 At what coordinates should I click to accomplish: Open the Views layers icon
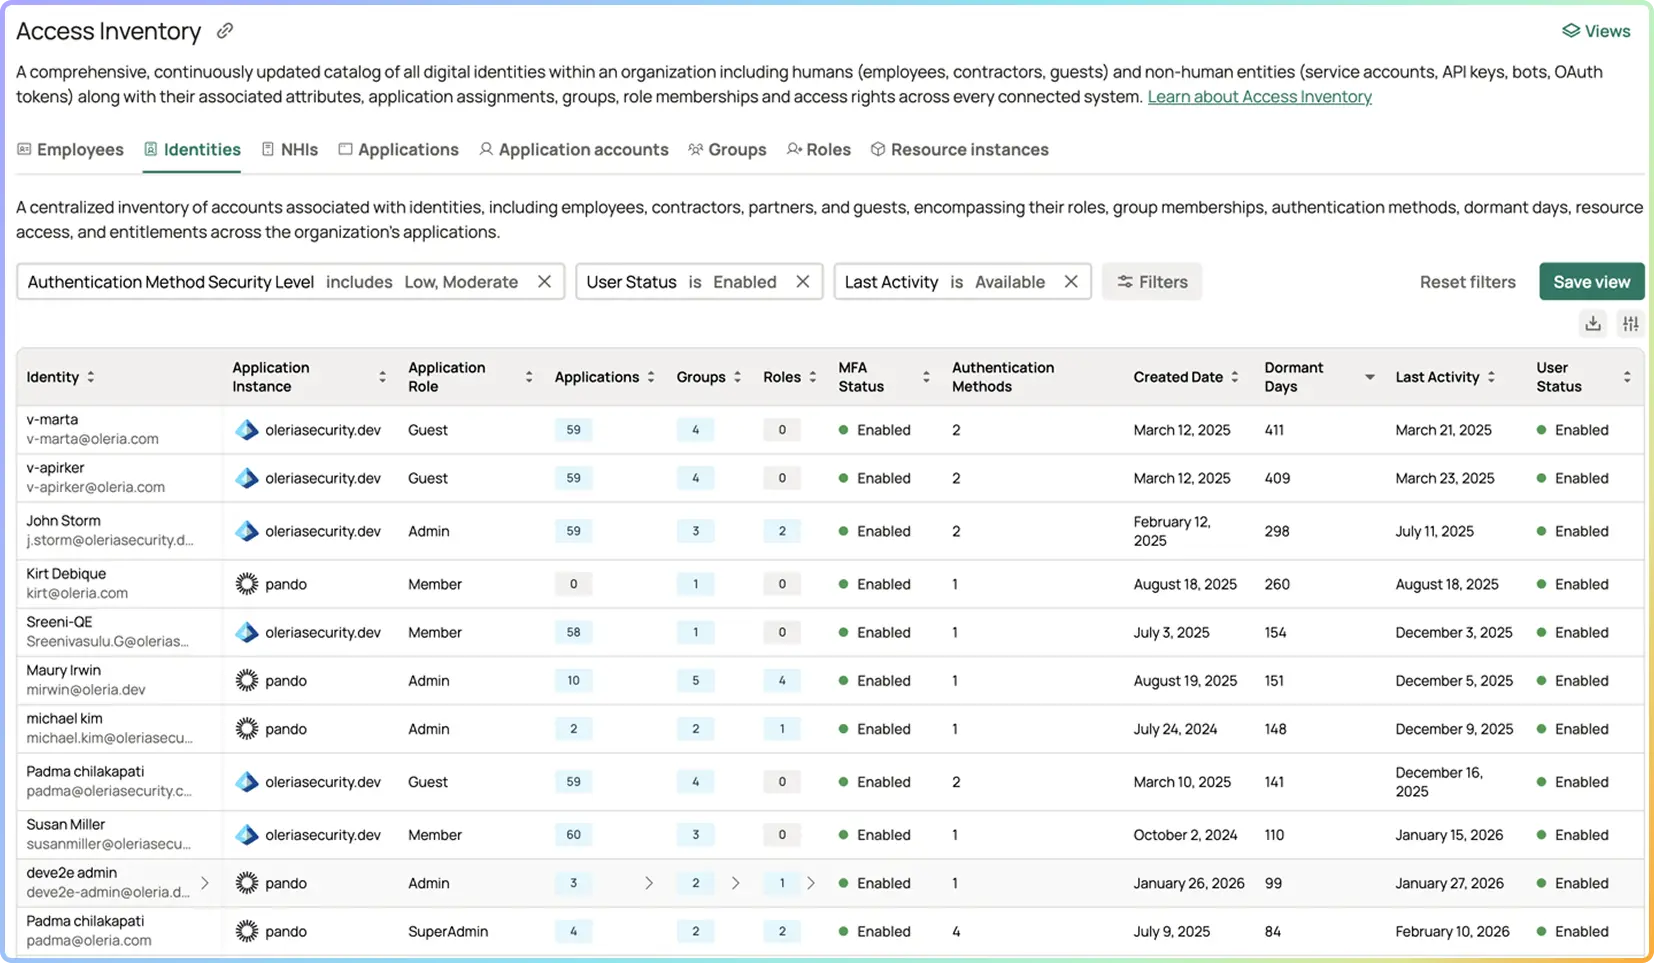click(1571, 31)
